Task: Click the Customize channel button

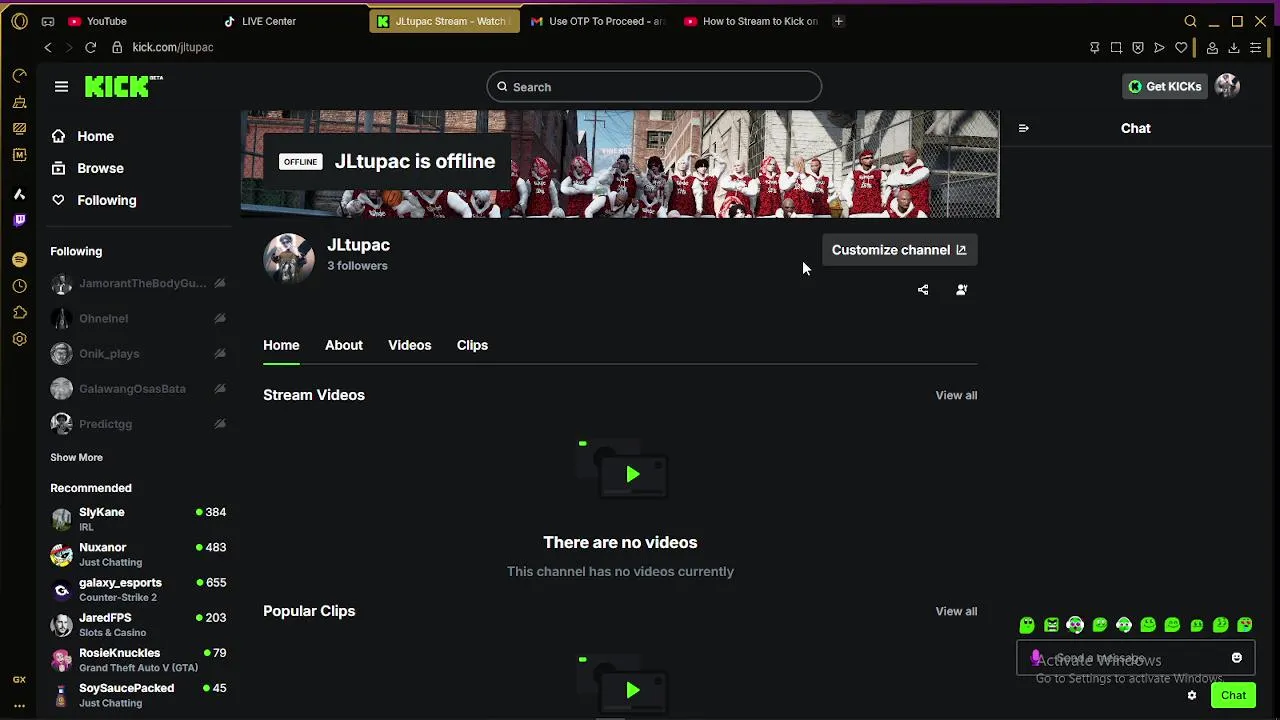Action: click(899, 250)
